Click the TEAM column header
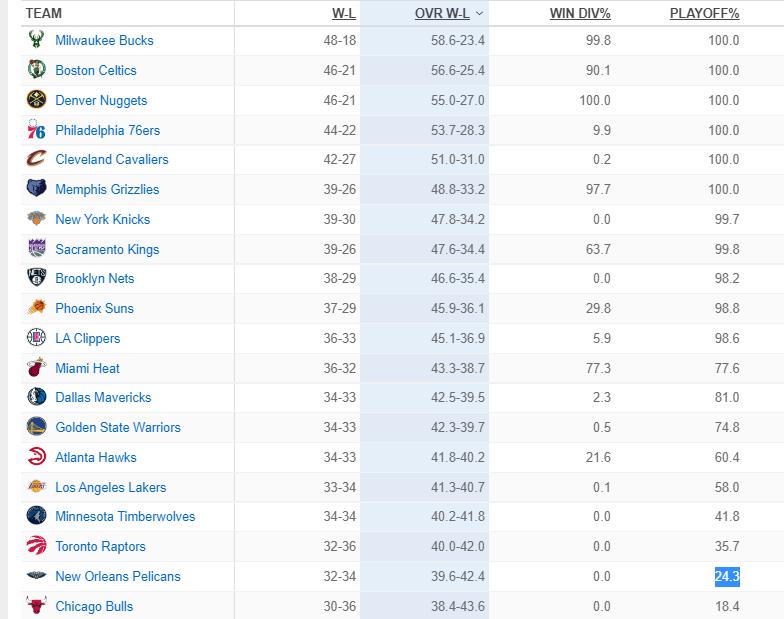Viewport: 784px width, 619px height. 44,14
